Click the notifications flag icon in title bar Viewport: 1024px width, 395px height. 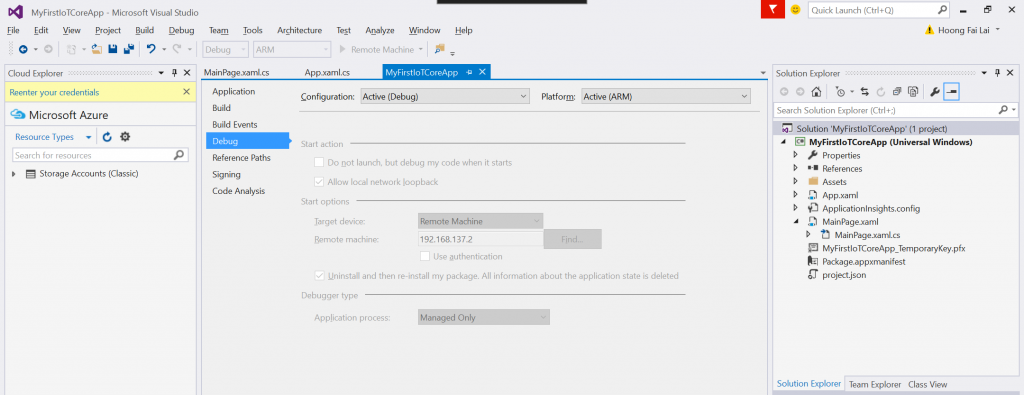(x=773, y=10)
